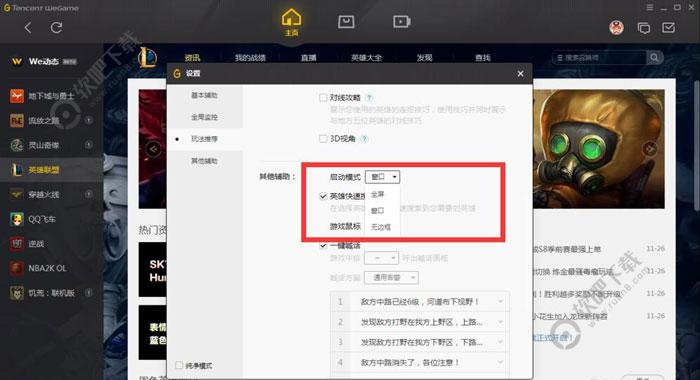The height and width of the screenshot is (380, 700).
Task: Toggle the 纯净模式 checkbox
Action: [x=179, y=365]
